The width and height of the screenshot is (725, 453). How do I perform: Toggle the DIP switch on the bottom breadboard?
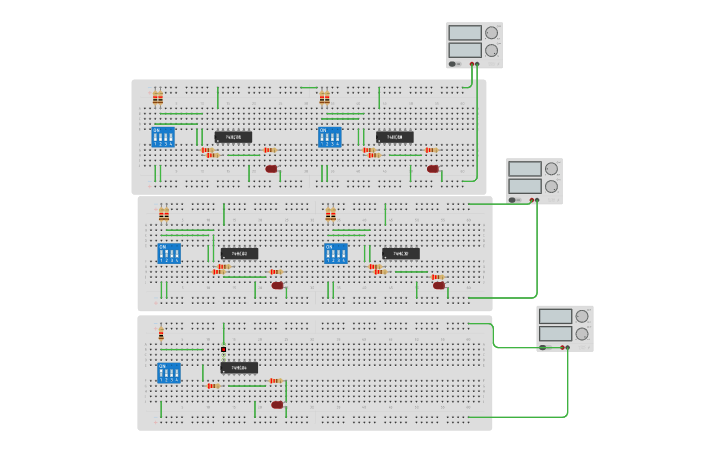[169, 373]
